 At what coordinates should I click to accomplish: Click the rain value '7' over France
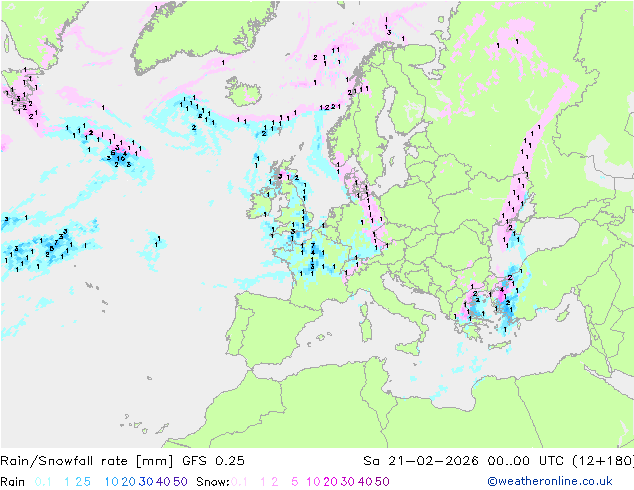pyautogui.click(x=313, y=245)
